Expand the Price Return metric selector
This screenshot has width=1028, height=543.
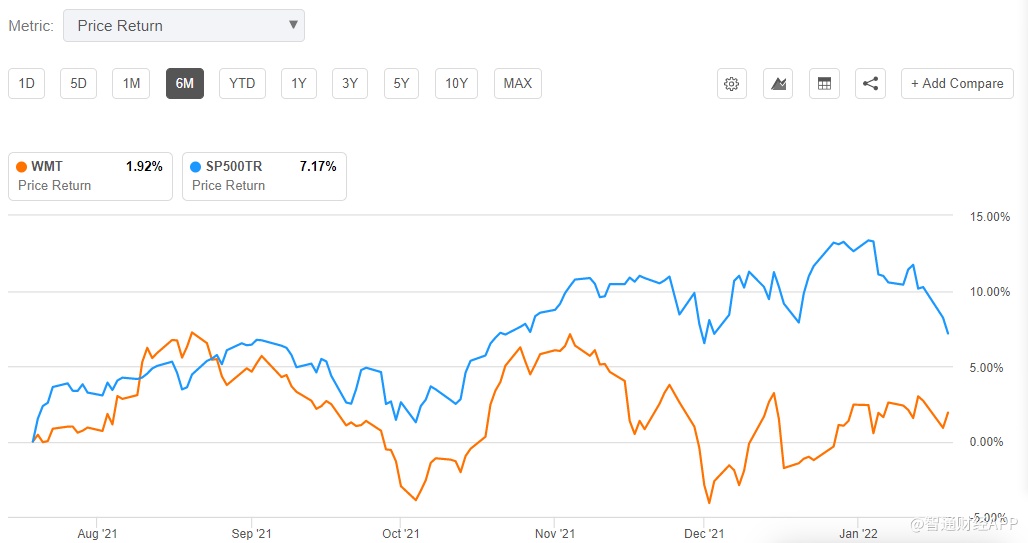183,25
